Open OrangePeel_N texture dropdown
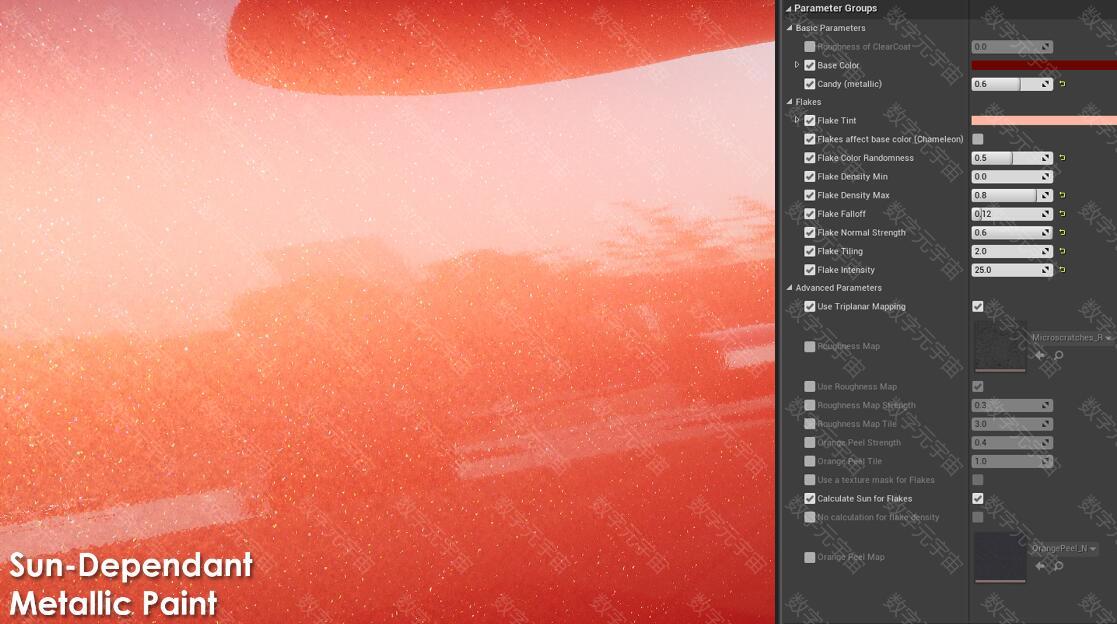1117x624 pixels. [1064, 548]
